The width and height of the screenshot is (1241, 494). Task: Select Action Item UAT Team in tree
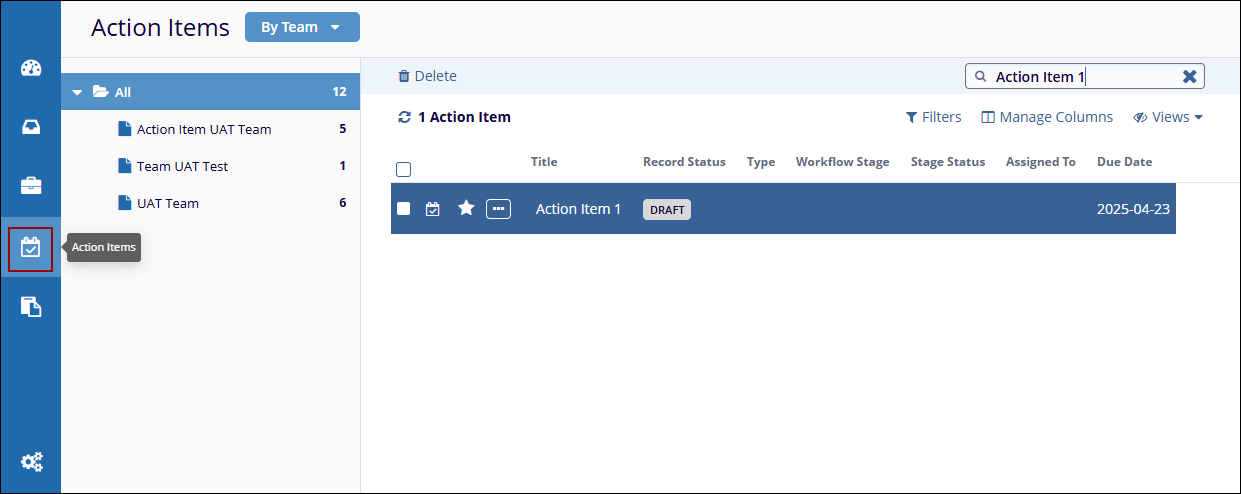coord(203,129)
